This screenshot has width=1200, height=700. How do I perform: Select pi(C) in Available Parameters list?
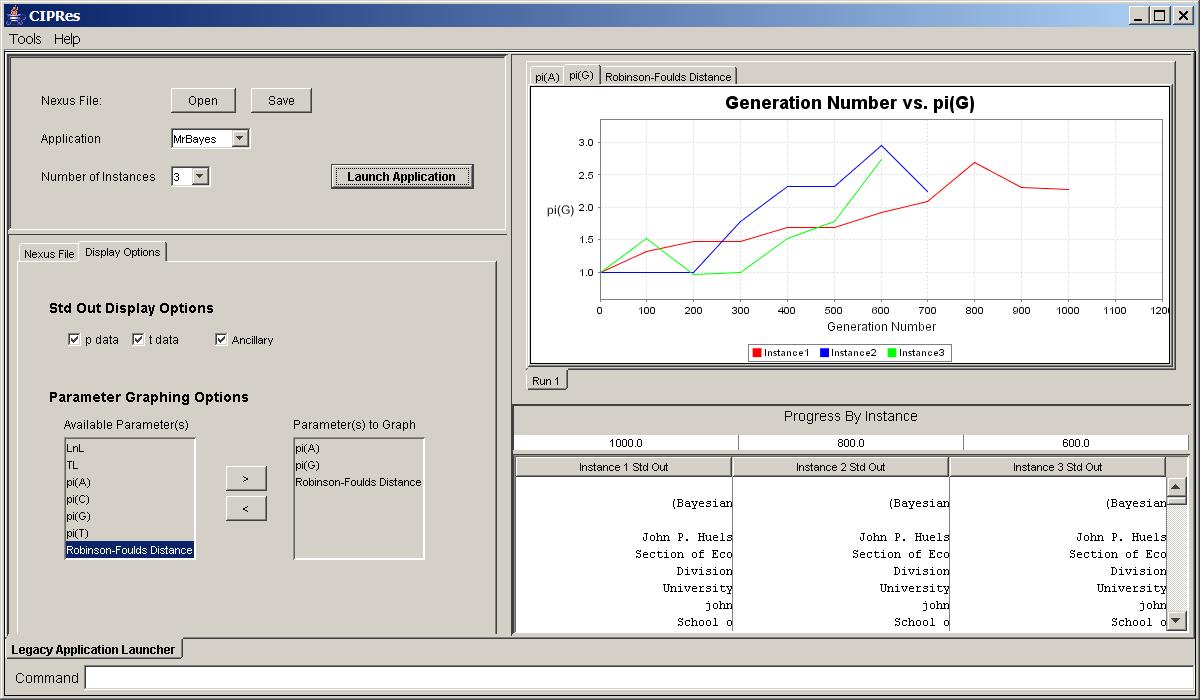[x=130, y=499]
